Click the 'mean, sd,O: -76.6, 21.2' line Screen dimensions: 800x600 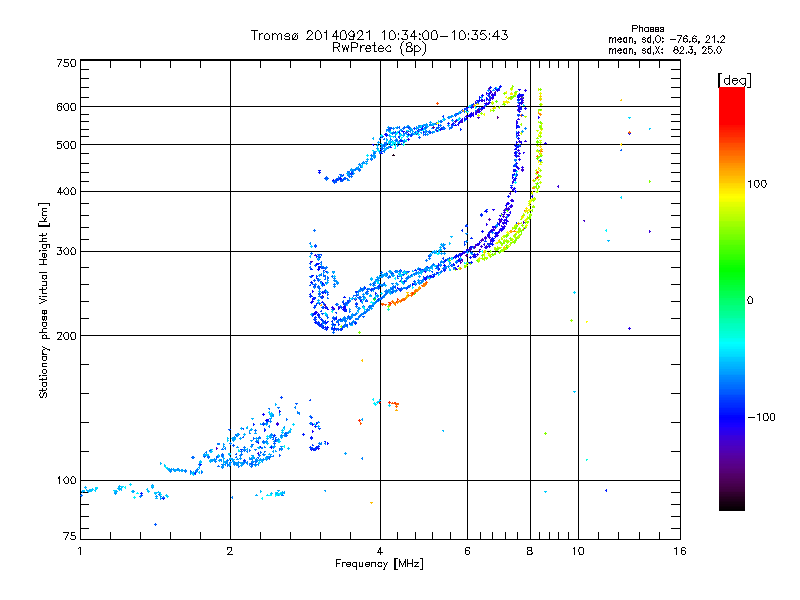coord(666,40)
